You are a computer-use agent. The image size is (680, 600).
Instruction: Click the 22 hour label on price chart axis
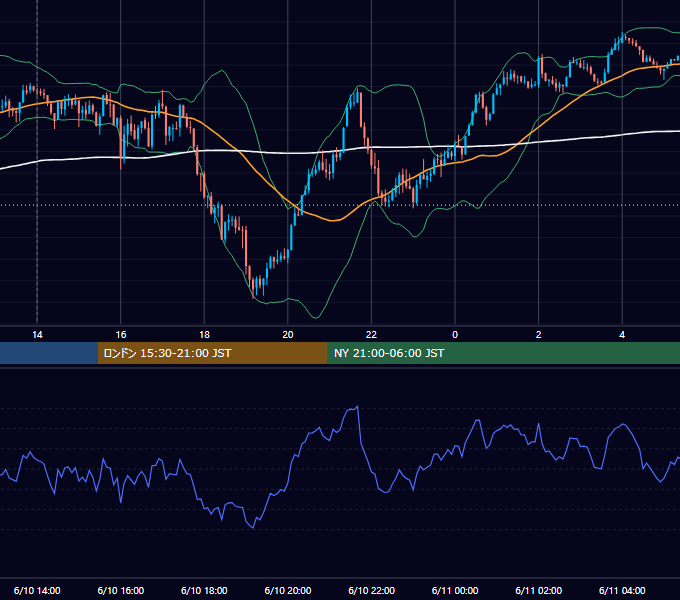(371, 335)
